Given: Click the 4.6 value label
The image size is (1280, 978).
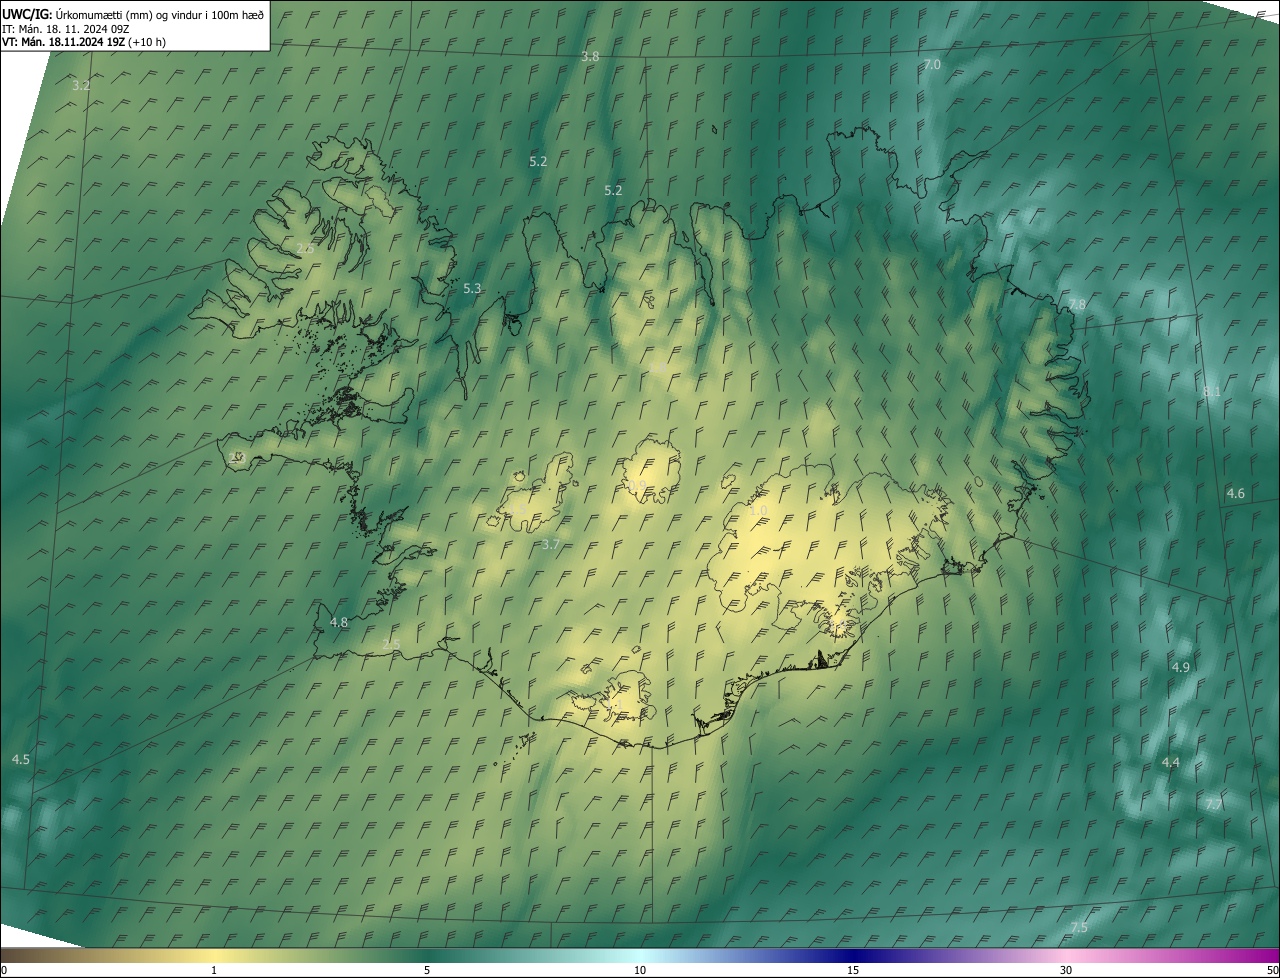Looking at the screenshot, I should tap(1236, 494).
